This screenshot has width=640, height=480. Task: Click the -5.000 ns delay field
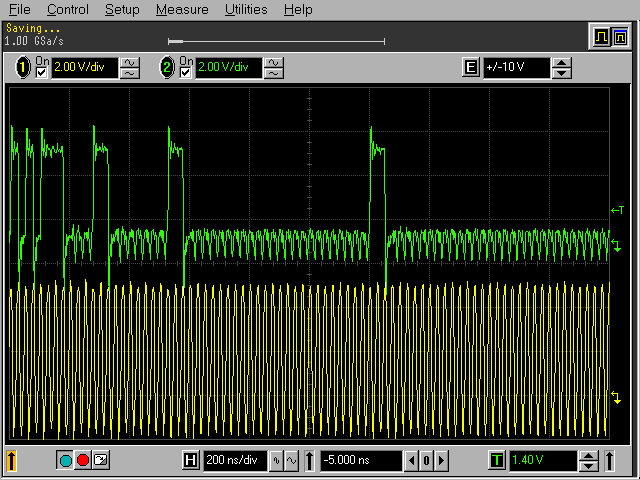[361, 460]
